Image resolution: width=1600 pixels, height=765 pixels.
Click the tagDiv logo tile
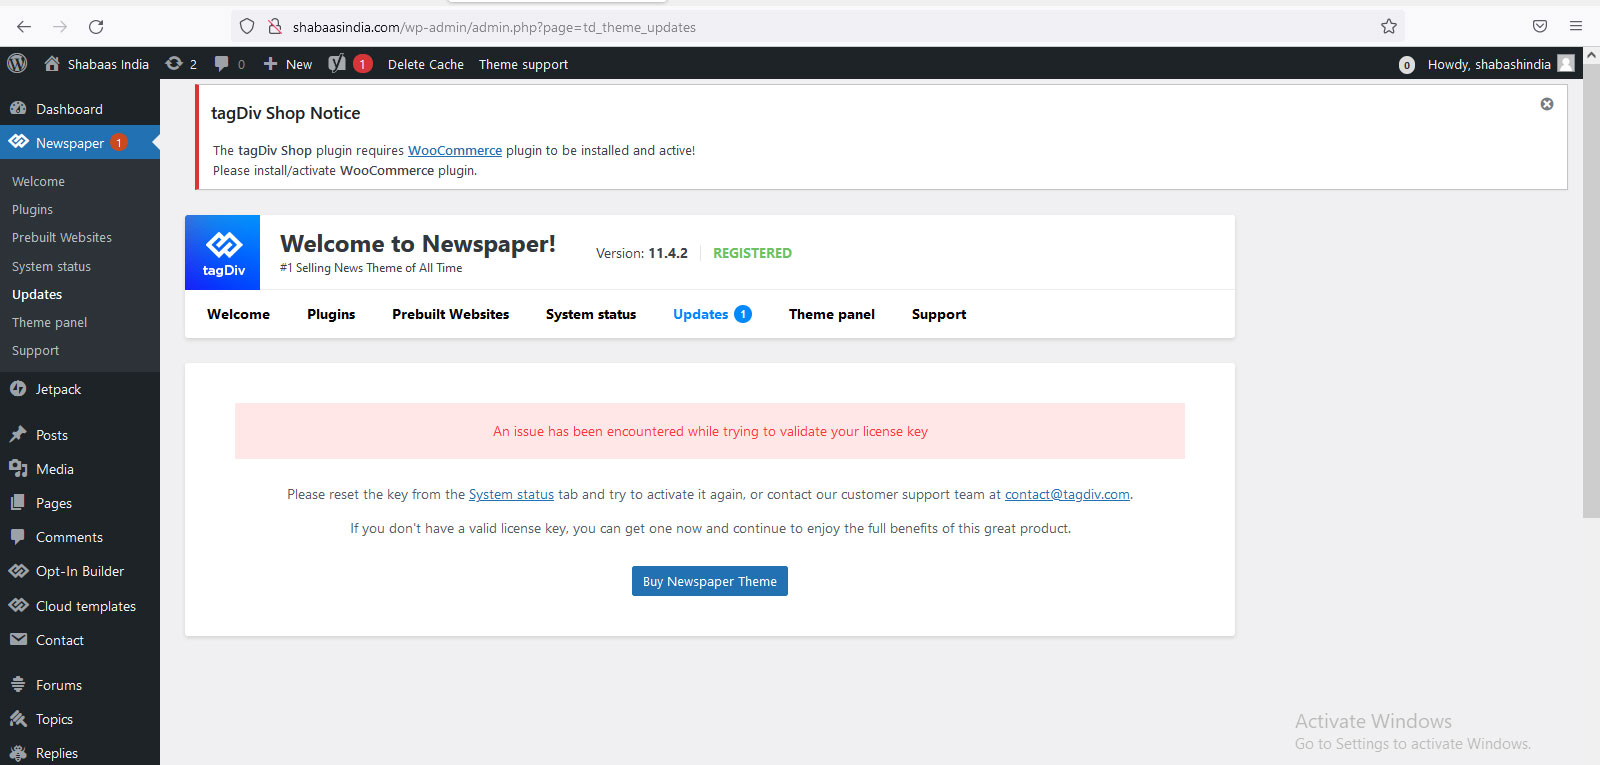coord(223,253)
